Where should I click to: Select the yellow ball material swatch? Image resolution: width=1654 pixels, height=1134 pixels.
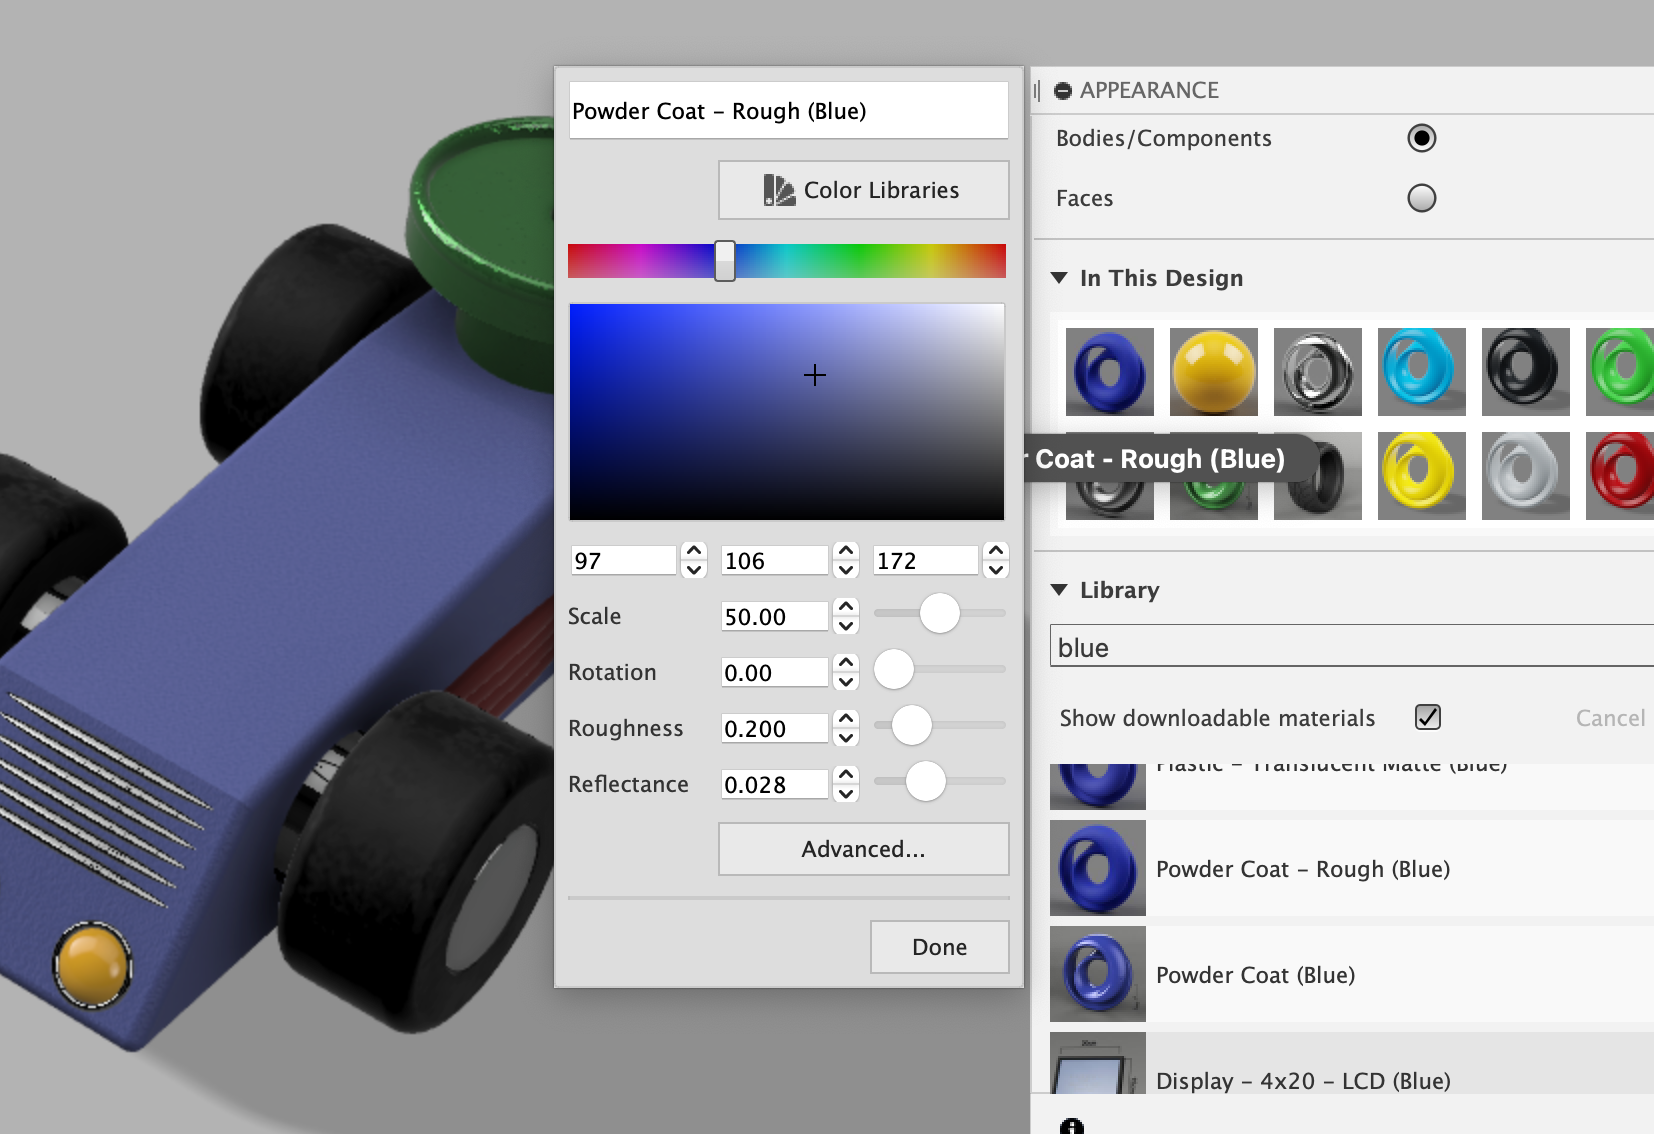[1213, 372]
